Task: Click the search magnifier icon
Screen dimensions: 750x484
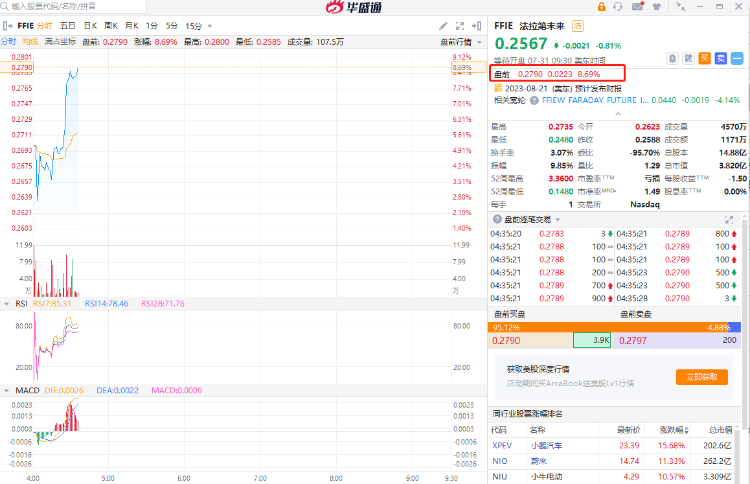Action: (x=5, y=6)
